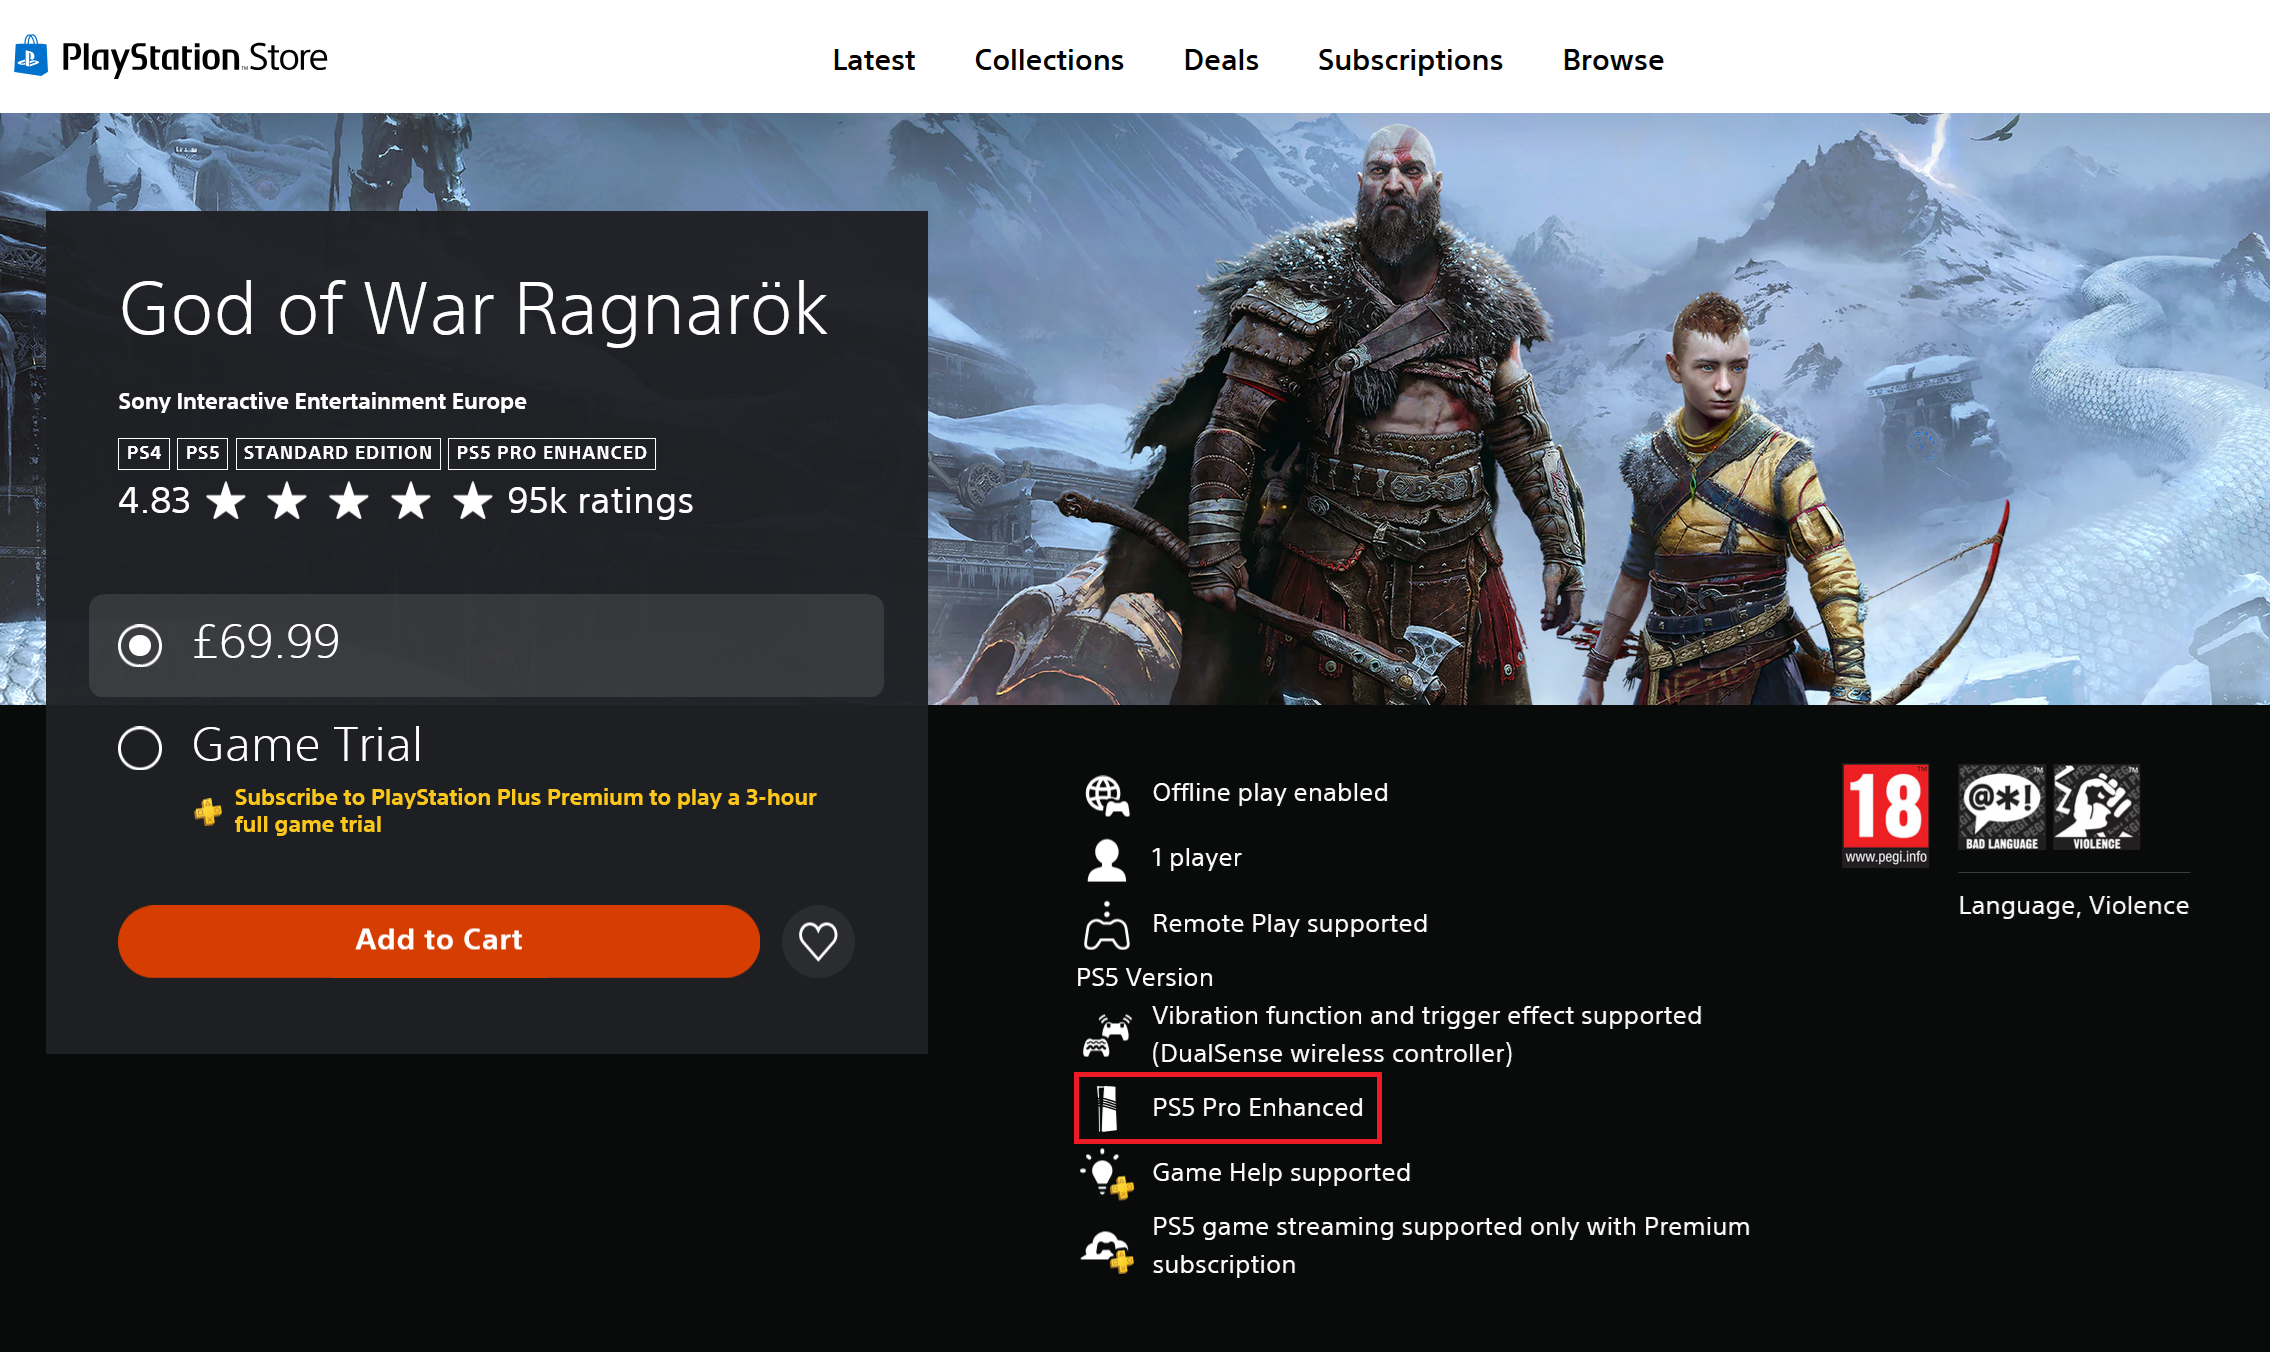Open the Browse menu

(x=1613, y=60)
